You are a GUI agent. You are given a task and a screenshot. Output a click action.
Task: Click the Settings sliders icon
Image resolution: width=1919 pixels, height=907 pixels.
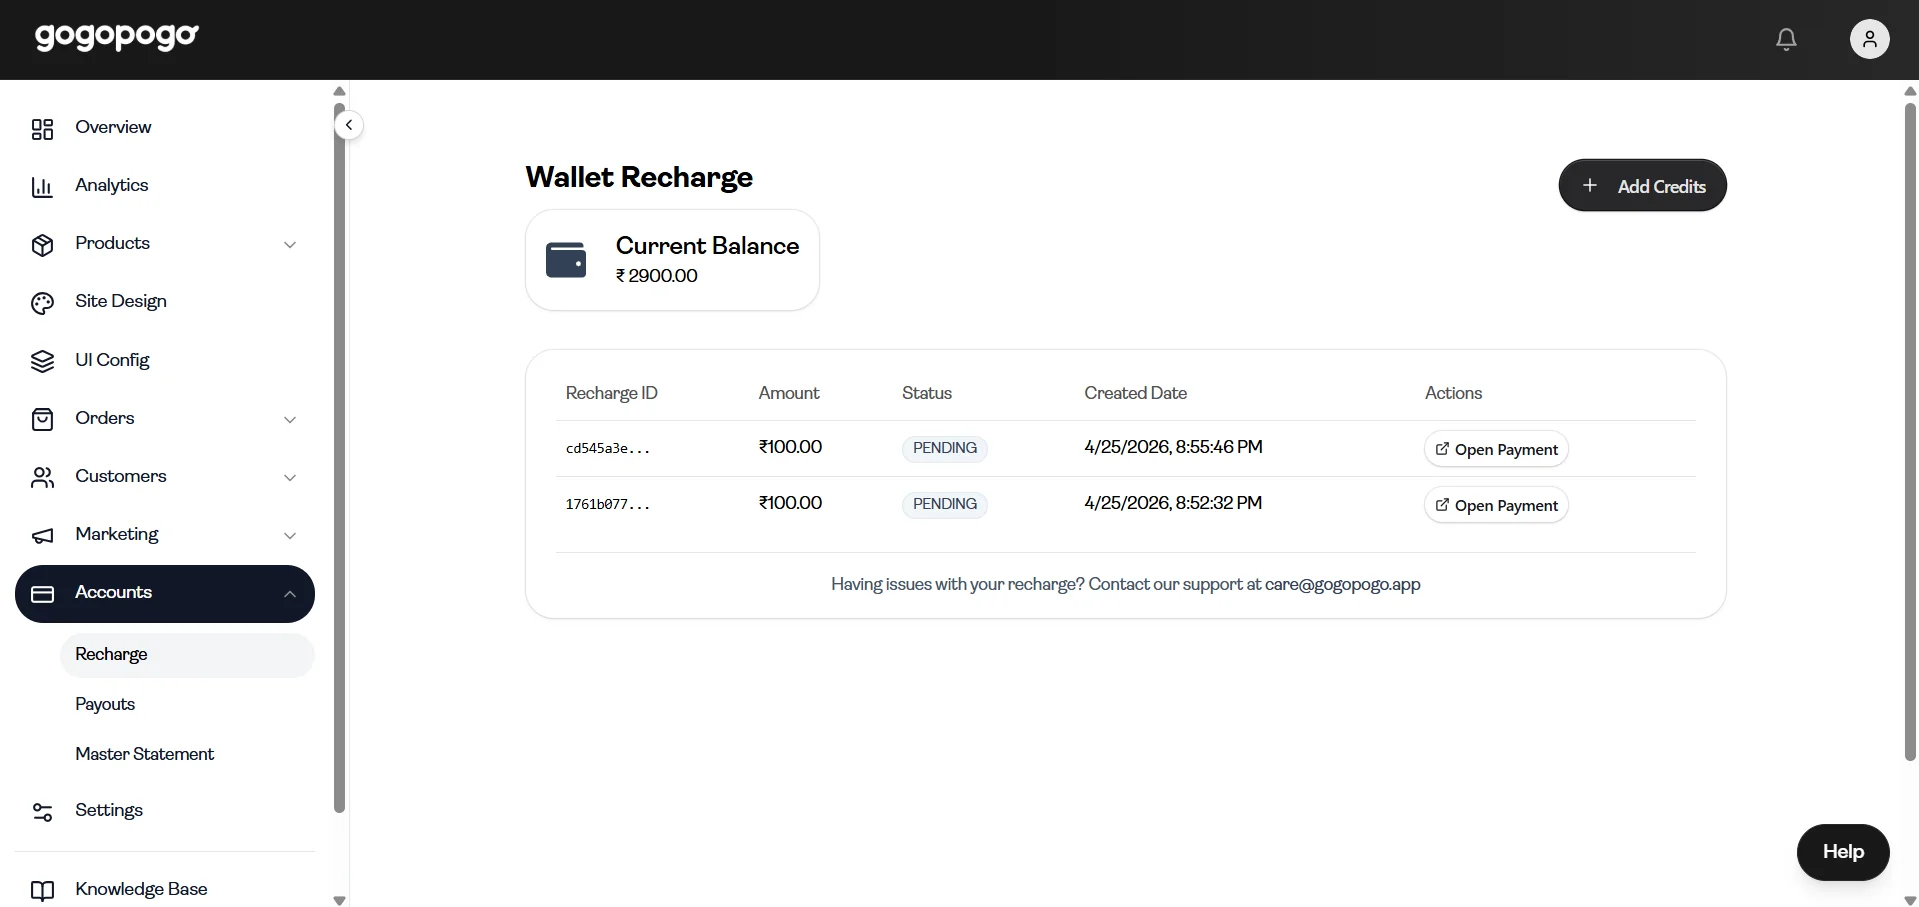[42, 812]
